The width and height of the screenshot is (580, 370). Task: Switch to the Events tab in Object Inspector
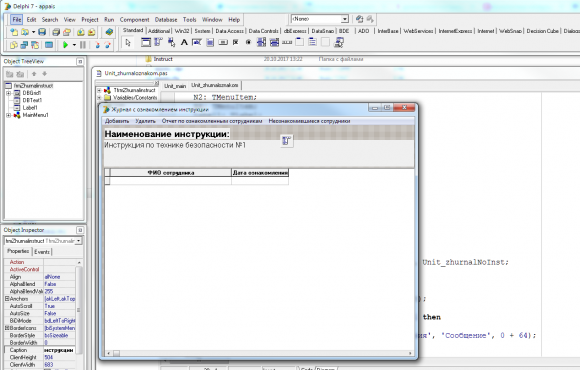tap(42, 252)
